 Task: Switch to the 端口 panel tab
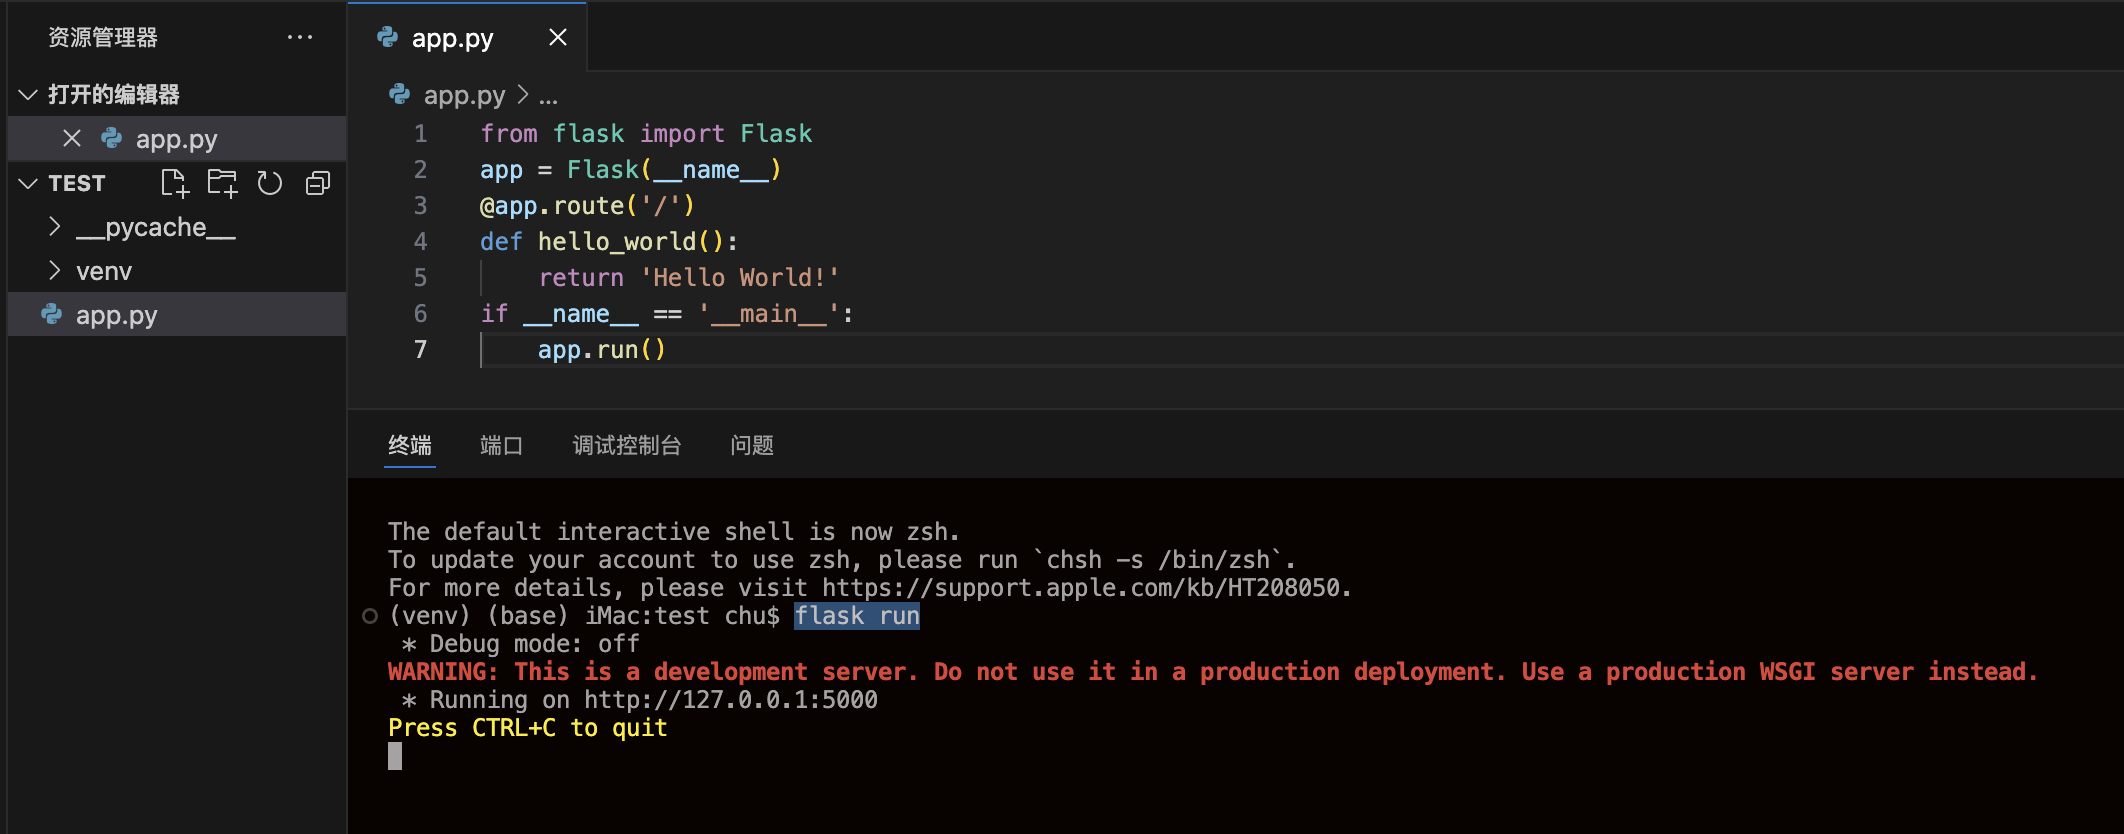coord(501,446)
